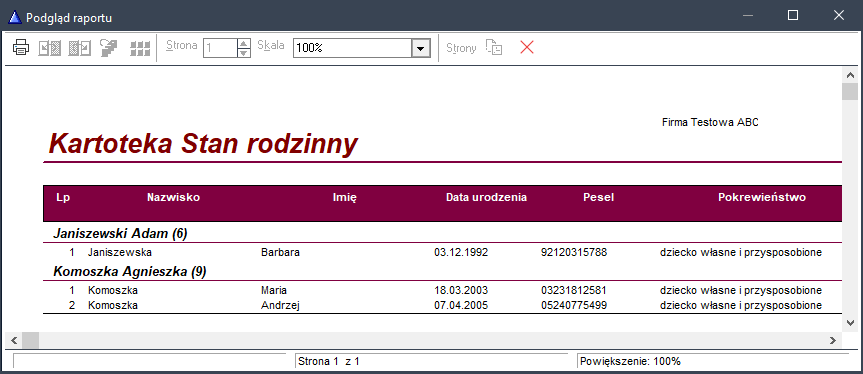Click the app triangle icon in title bar
The height and width of the screenshot is (374, 863).
pyautogui.click(x=15, y=17)
